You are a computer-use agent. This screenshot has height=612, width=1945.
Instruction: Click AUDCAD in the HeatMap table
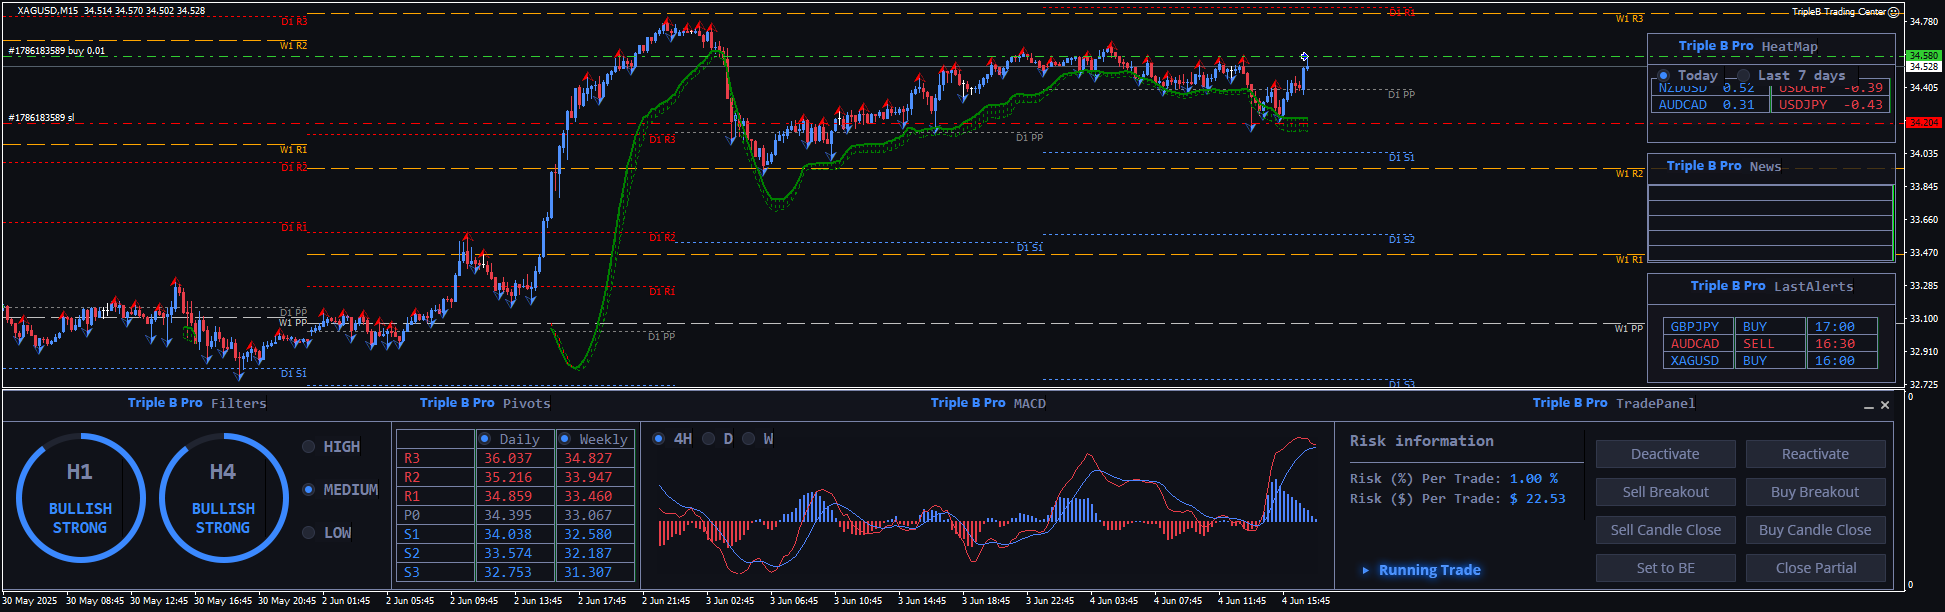[x=1683, y=105]
